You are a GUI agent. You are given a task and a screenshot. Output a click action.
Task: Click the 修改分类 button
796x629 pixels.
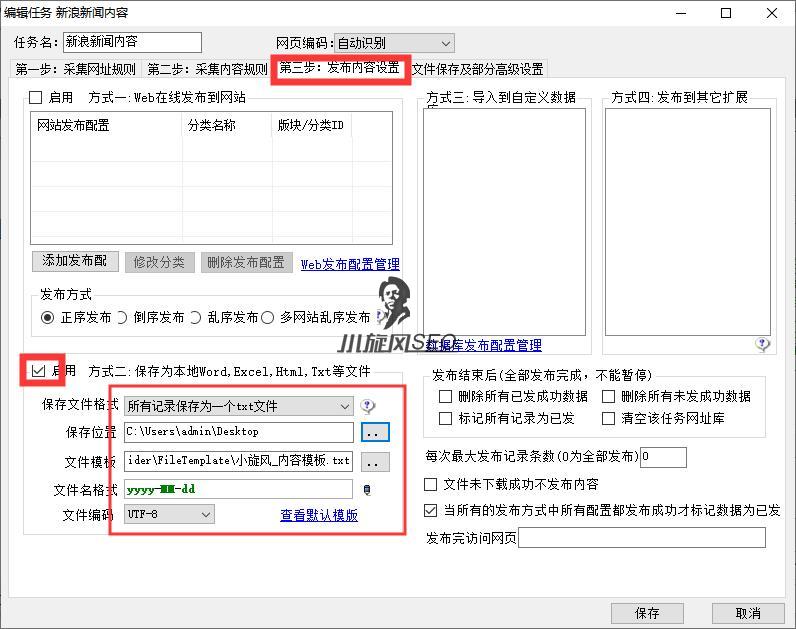coord(159,262)
